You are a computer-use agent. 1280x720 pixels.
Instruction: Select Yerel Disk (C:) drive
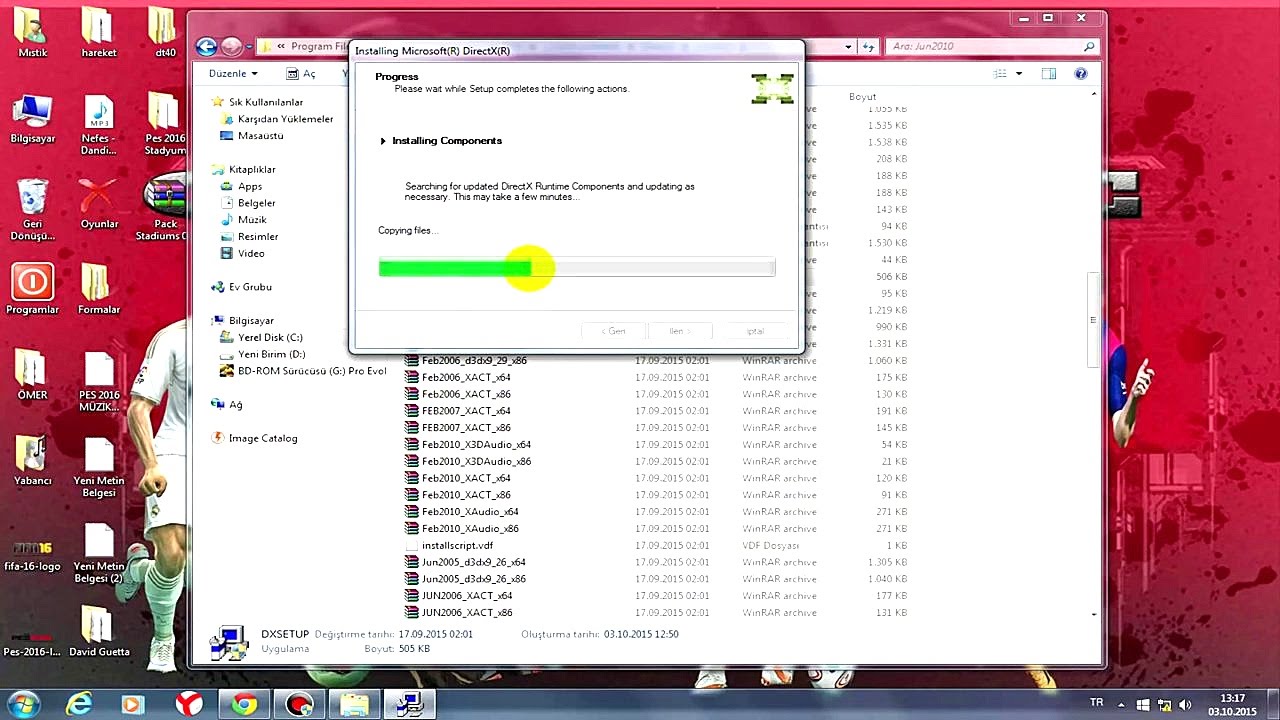point(270,338)
